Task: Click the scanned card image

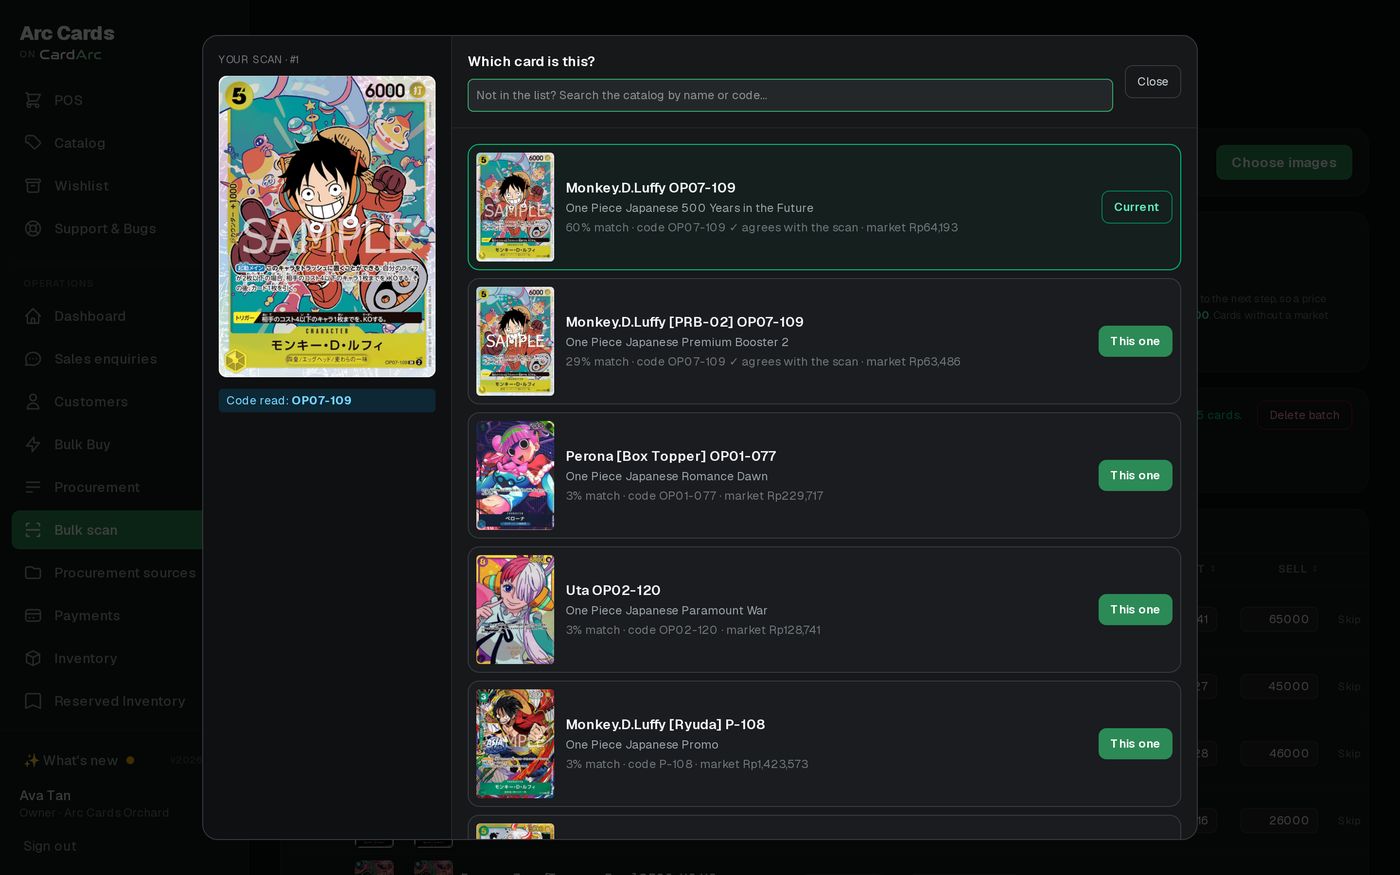Action: click(x=327, y=226)
